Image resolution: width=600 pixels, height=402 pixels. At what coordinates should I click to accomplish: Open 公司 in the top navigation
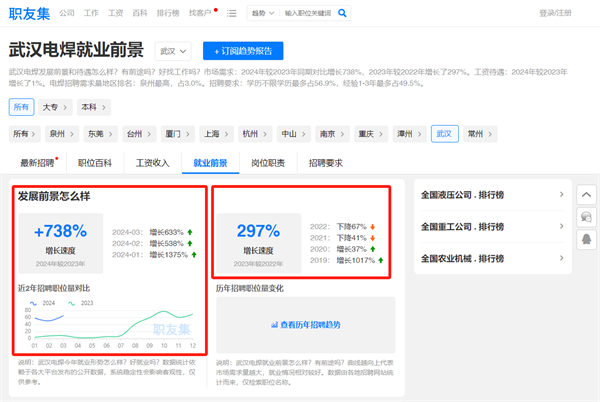pos(67,13)
